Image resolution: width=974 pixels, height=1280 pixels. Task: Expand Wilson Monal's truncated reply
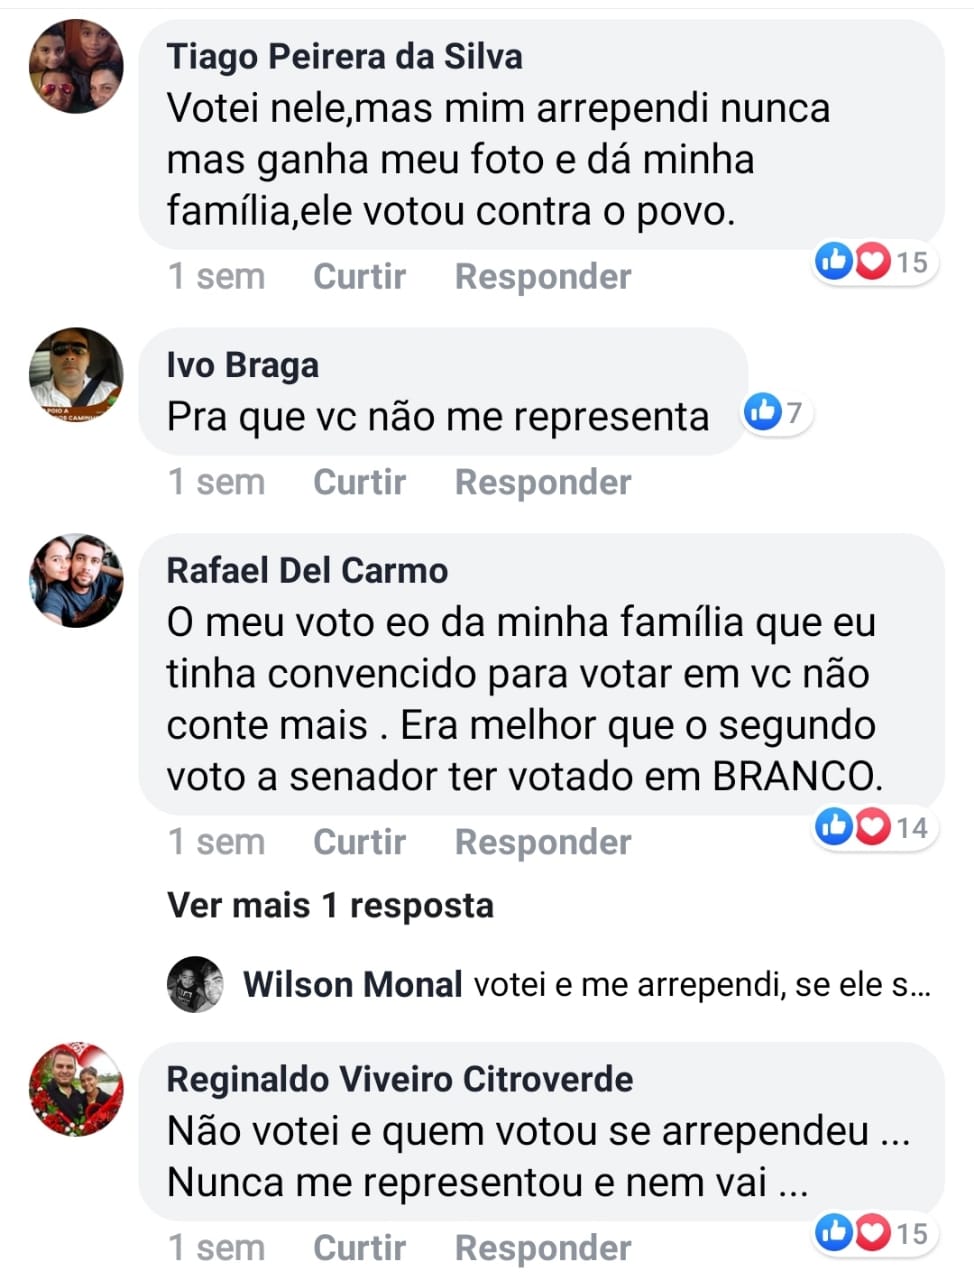(702, 986)
